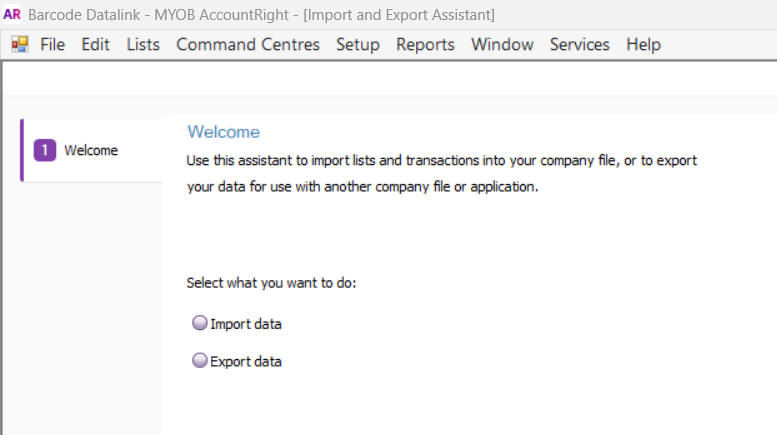Select the Welcome step in the sidebar

[91, 150]
